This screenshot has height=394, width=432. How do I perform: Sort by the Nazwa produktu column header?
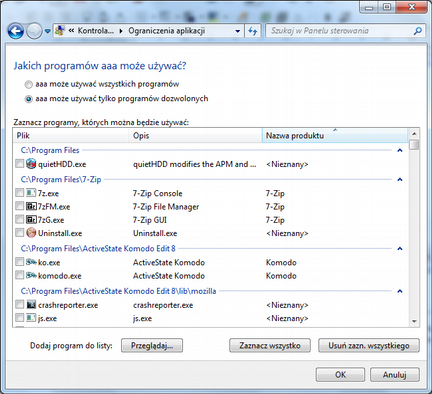point(335,136)
